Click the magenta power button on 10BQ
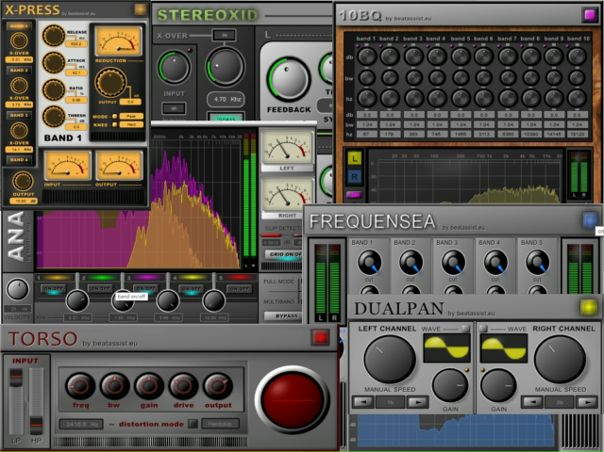 (x=589, y=14)
